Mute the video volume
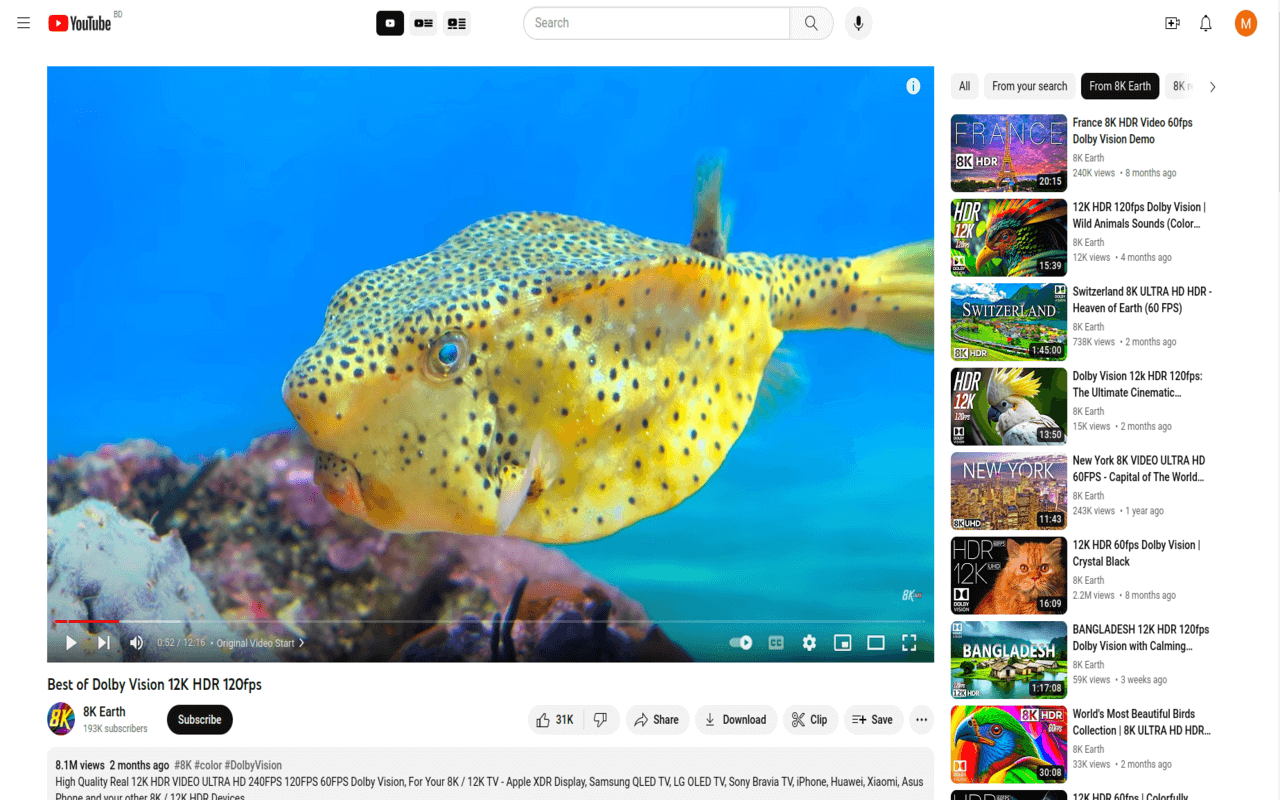1280x800 pixels. [136, 643]
